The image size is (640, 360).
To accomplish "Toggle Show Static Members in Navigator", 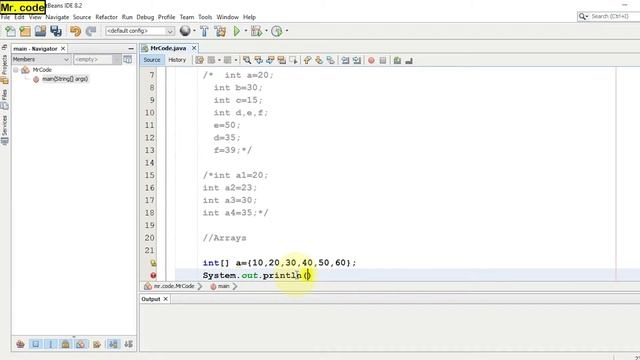I will tap(51, 344).
